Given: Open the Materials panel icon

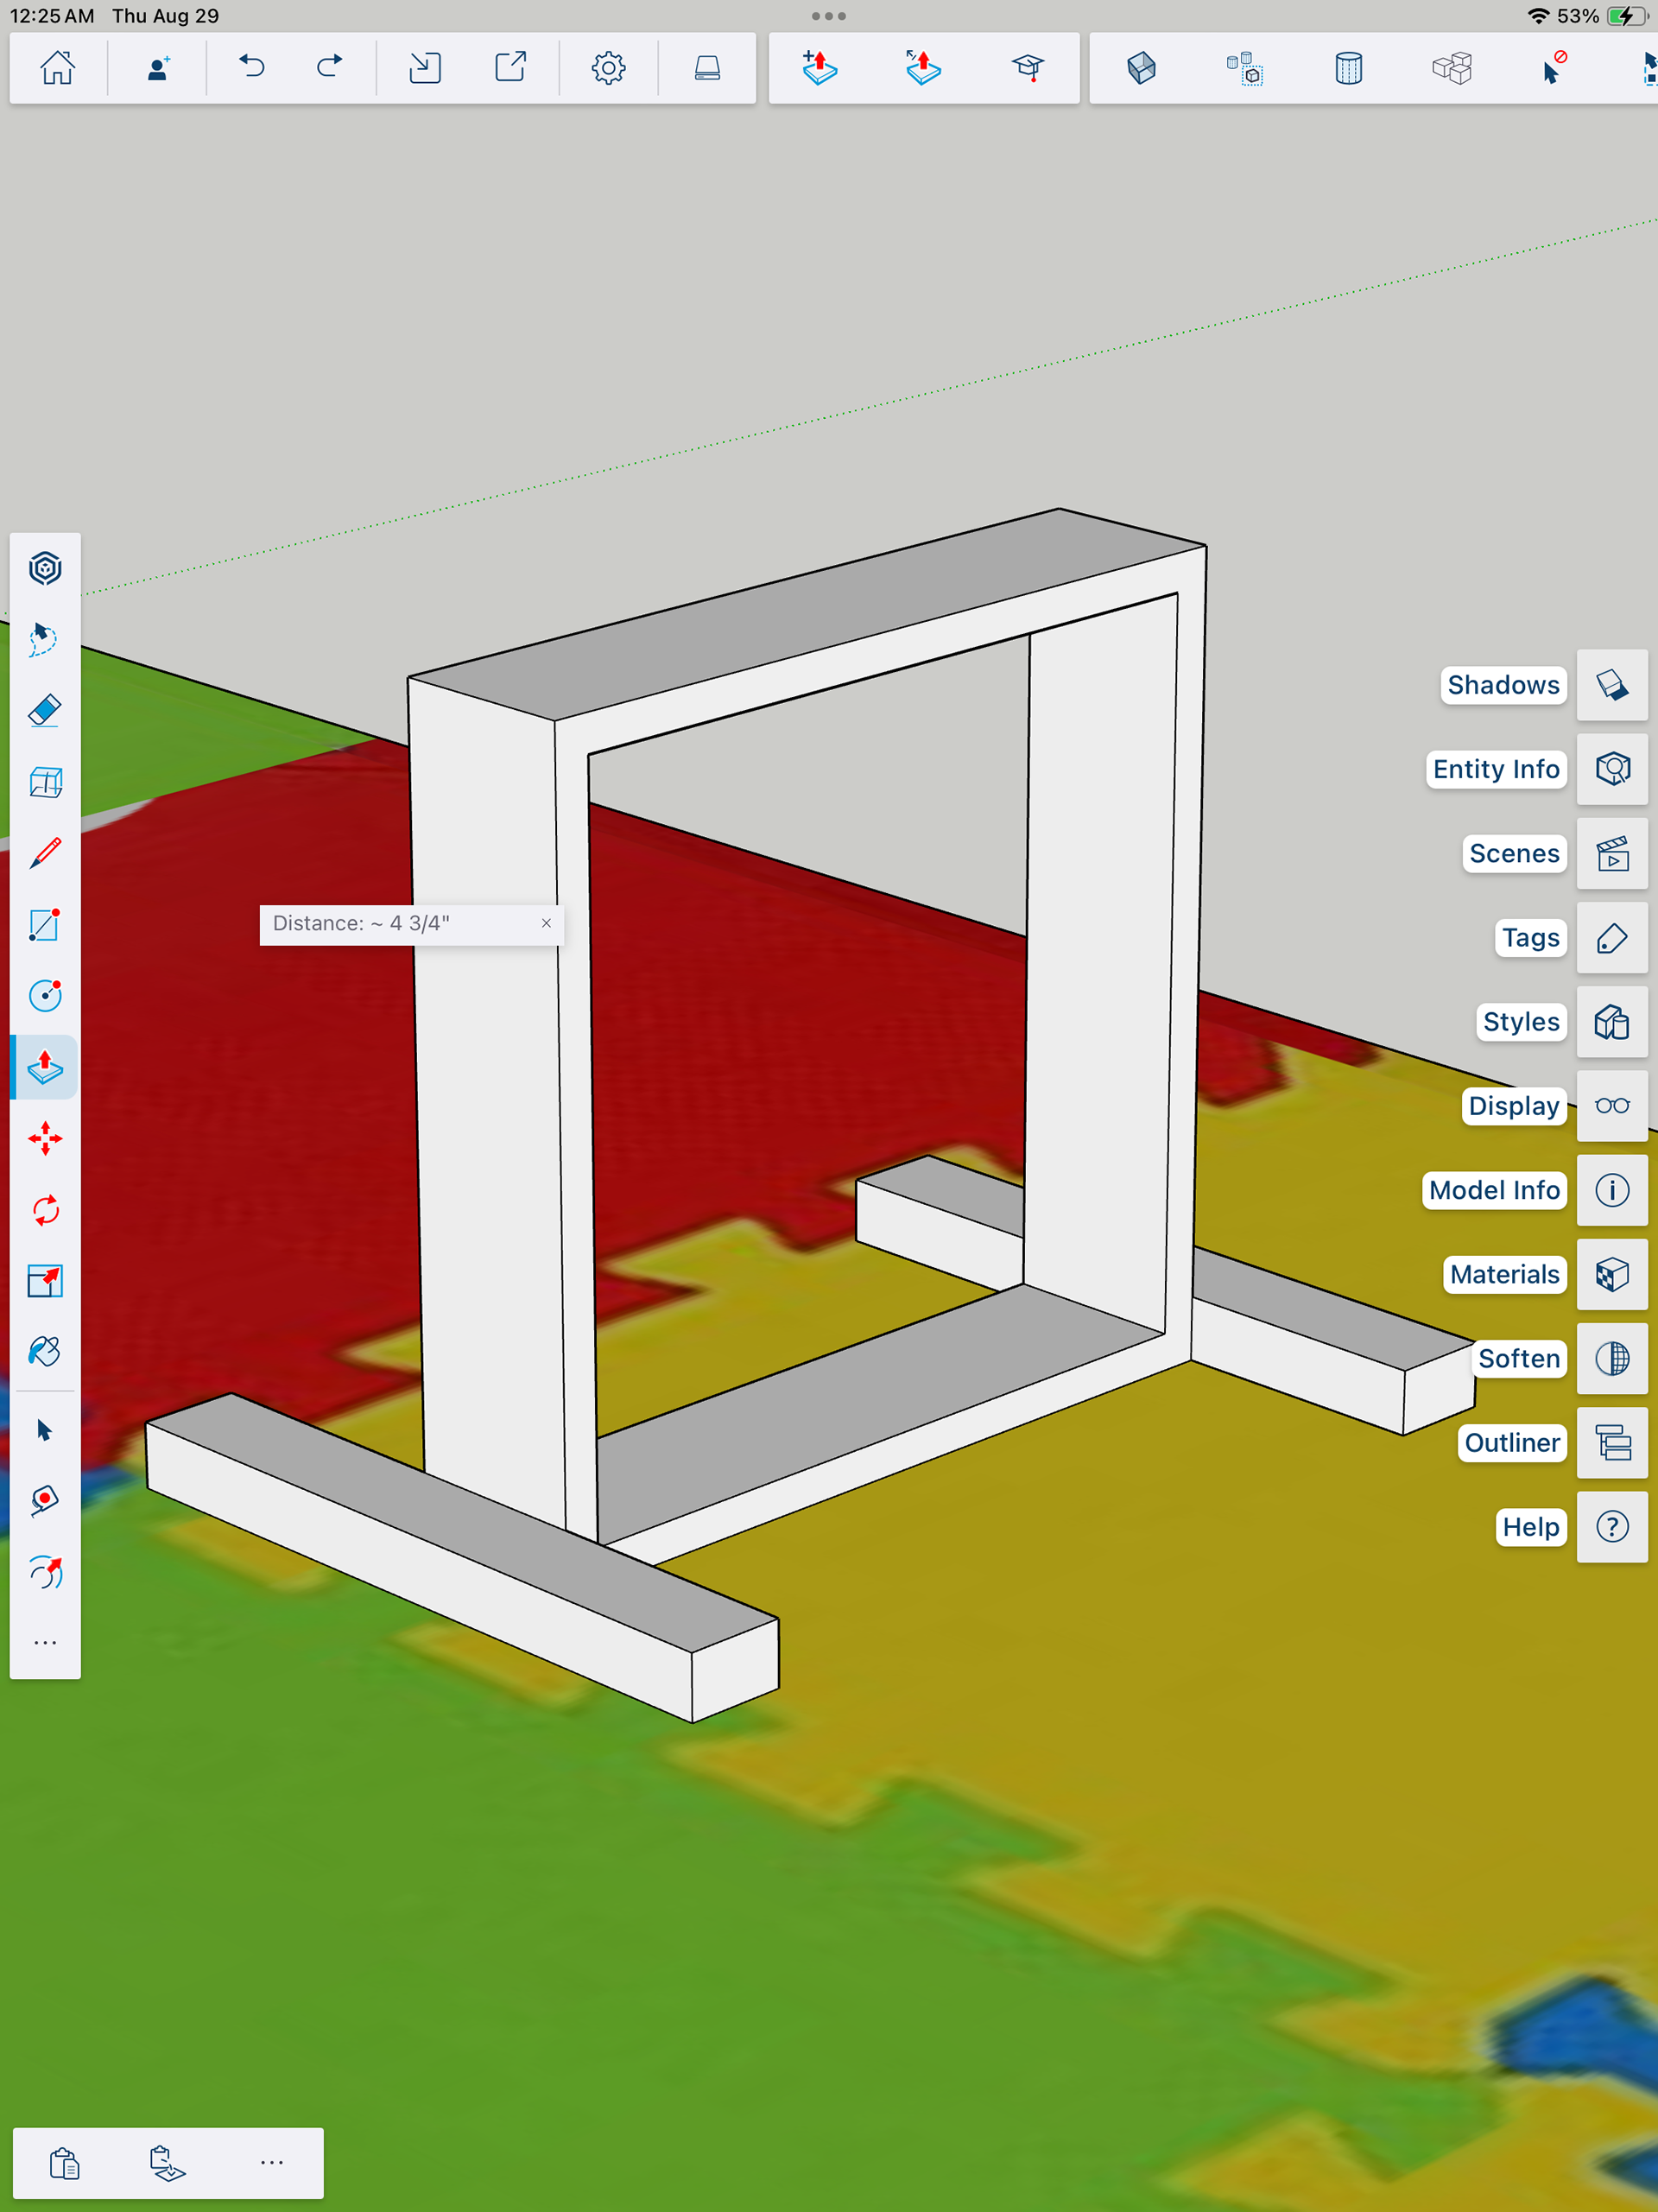Looking at the screenshot, I should [x=1611, y=1274].
